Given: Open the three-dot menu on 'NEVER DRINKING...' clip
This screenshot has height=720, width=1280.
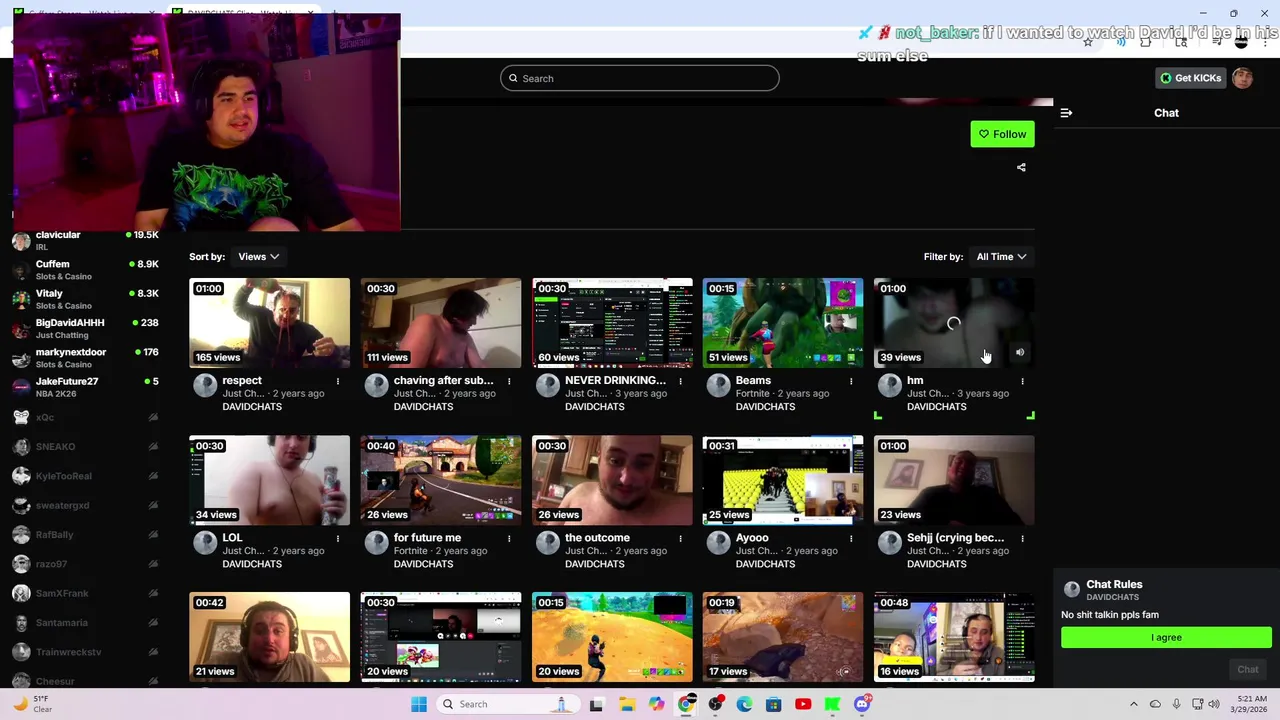Looking at the screenshot, I should tap(680, 381).
